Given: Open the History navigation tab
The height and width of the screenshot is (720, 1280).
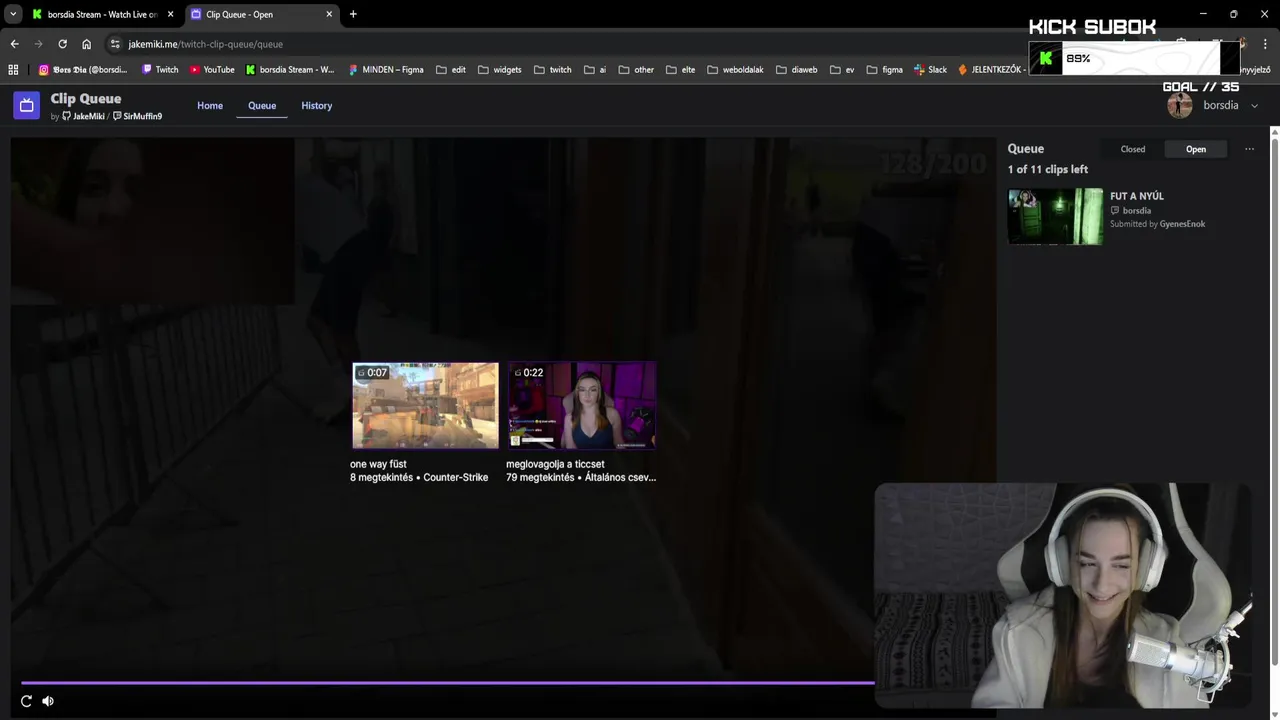Looking at the screenshot, I should [317, 106].
